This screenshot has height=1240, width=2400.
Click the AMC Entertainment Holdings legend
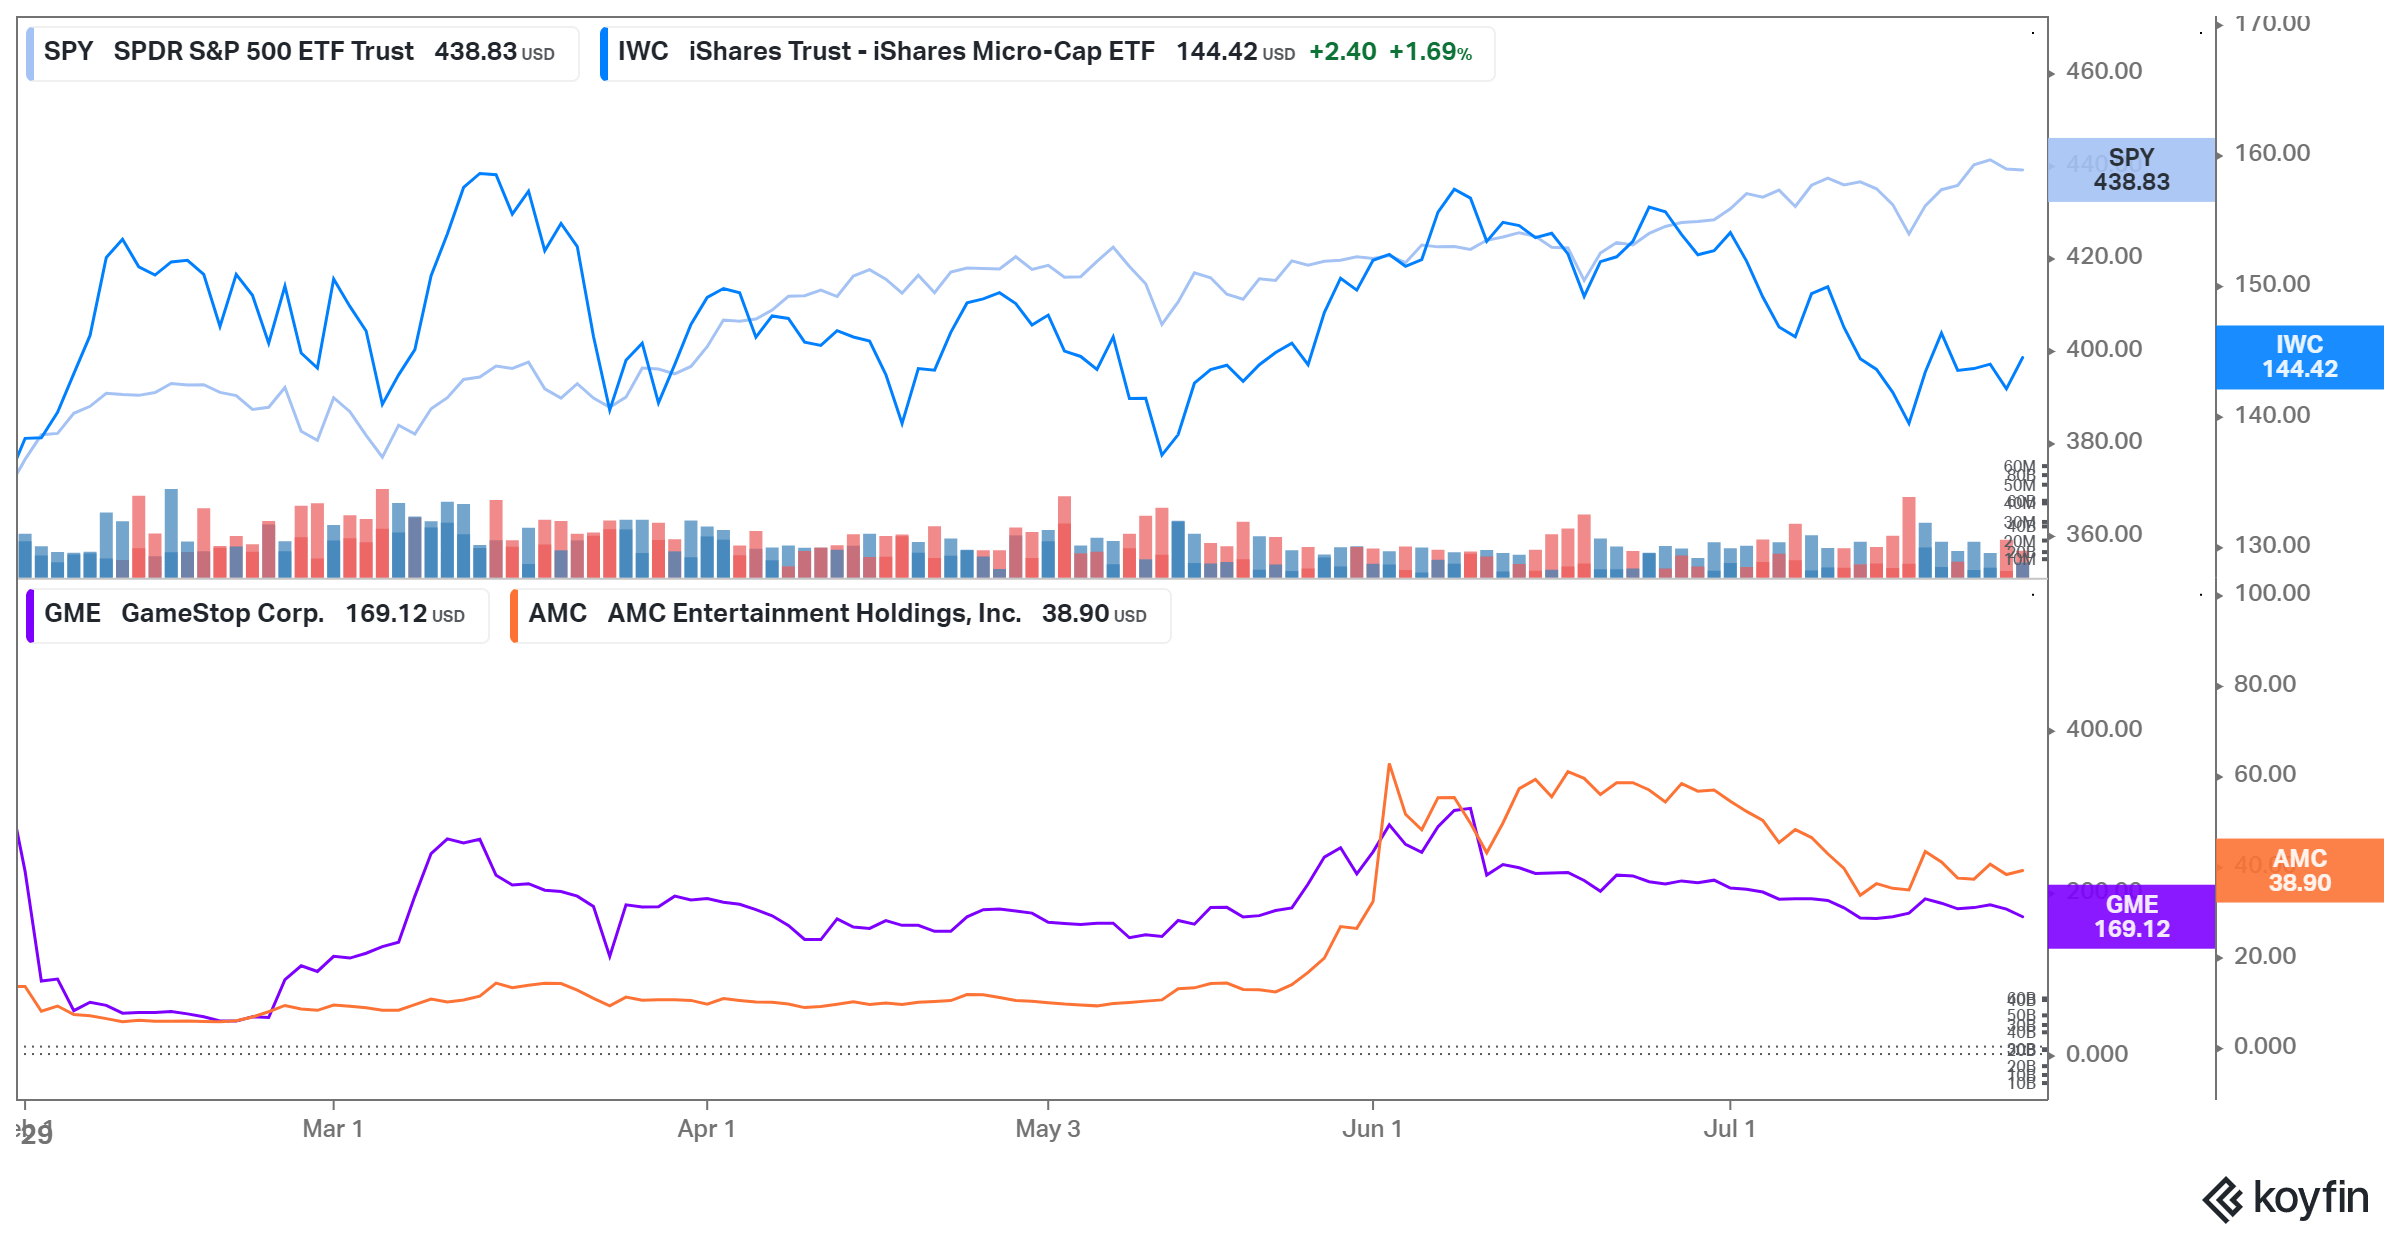[840, 615]
